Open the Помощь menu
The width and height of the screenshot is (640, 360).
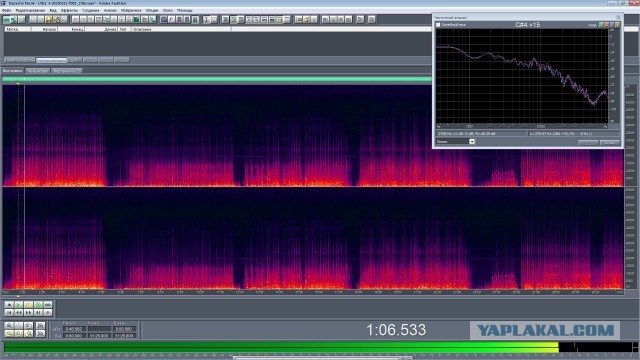coord(184,10)
